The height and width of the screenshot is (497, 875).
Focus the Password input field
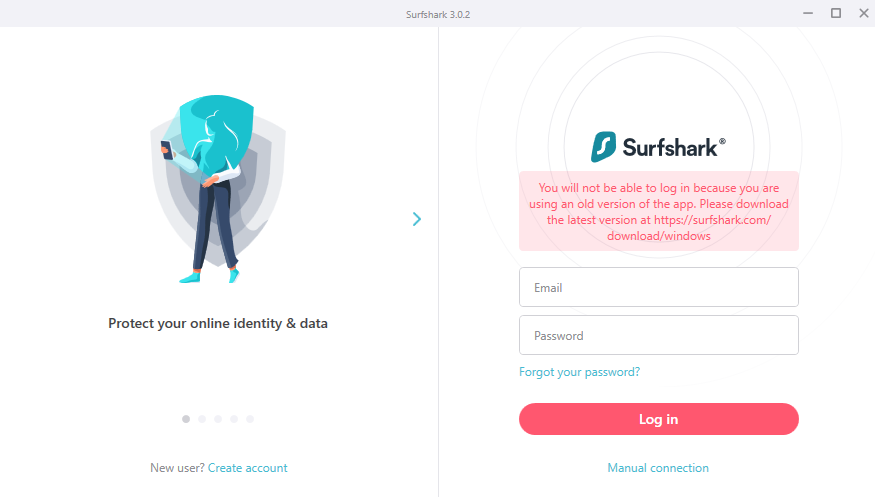coord(658,335)
